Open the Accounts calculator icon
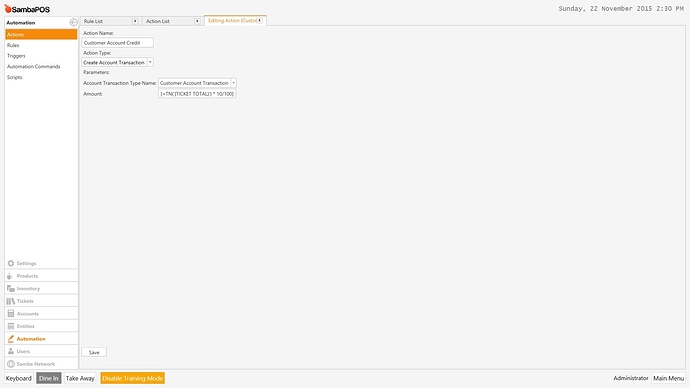 coord(11,314)
